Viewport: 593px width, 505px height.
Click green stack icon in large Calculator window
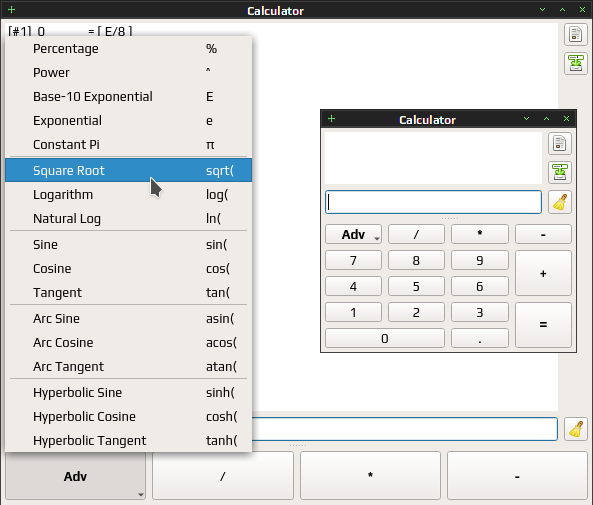pos(576,63)
